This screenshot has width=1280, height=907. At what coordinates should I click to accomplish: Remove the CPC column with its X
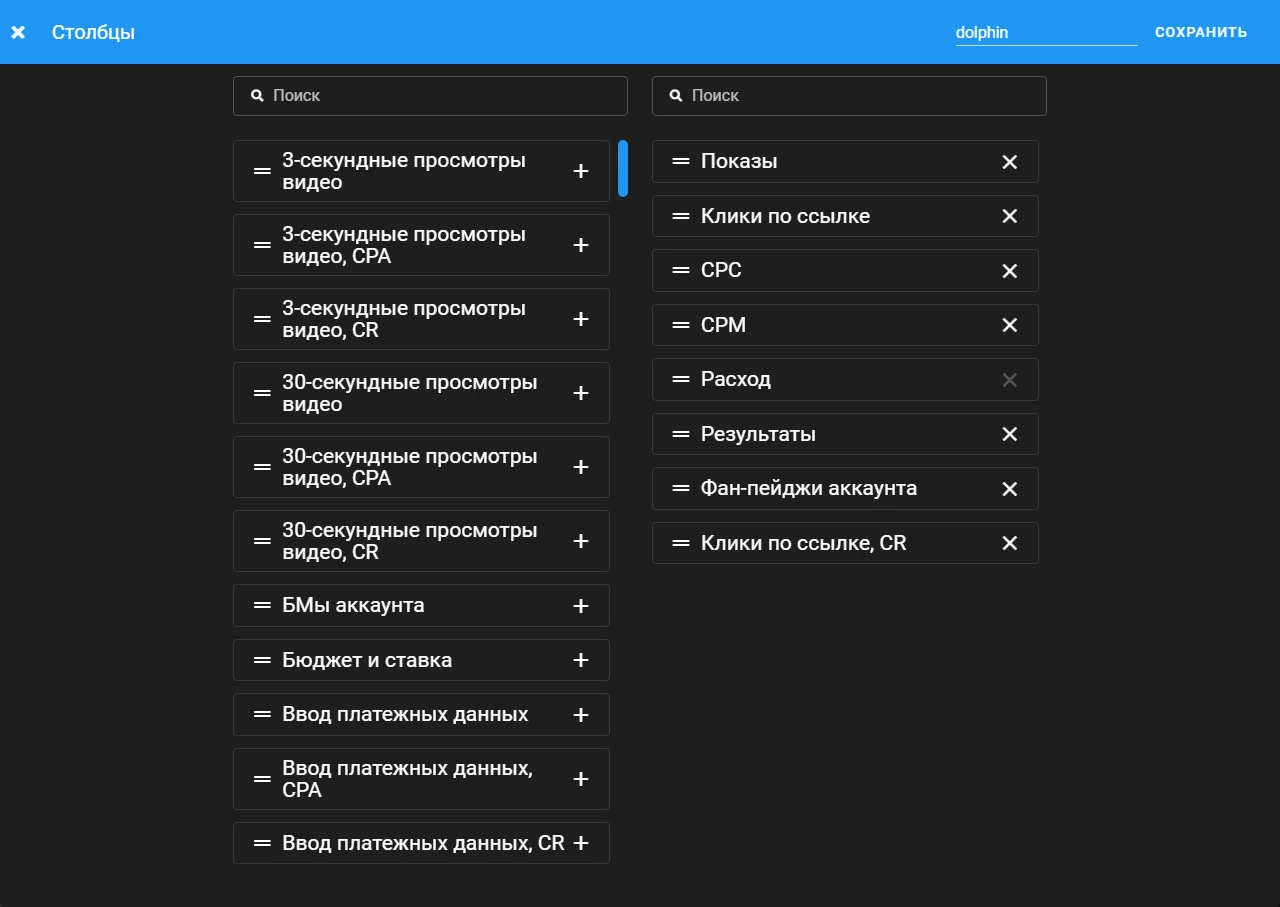click(x=1010, y=271)
